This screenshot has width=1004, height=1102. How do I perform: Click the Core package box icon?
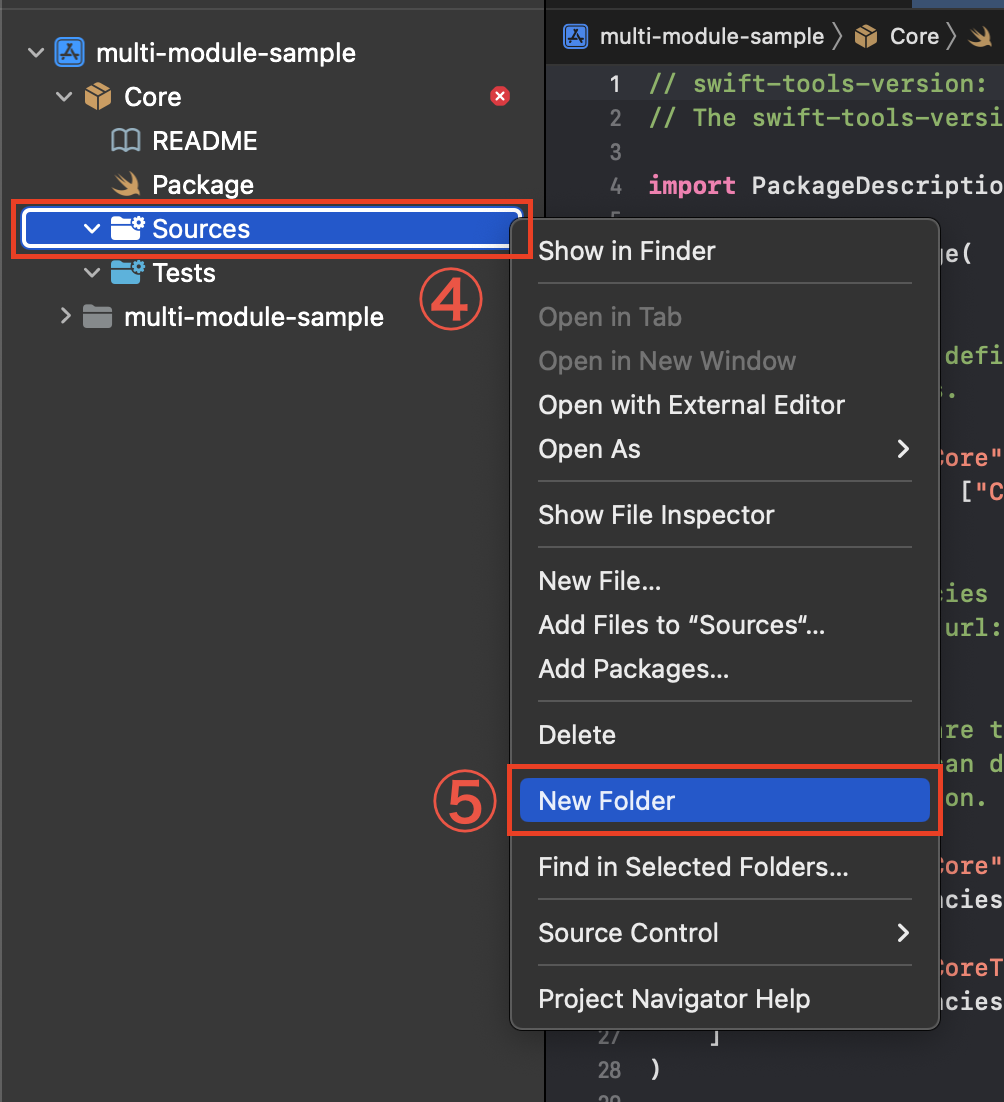click(98, 97)
